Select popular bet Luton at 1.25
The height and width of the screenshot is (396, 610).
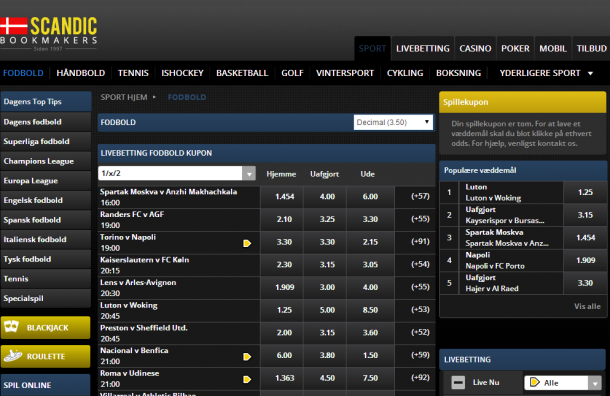(585, 192)
